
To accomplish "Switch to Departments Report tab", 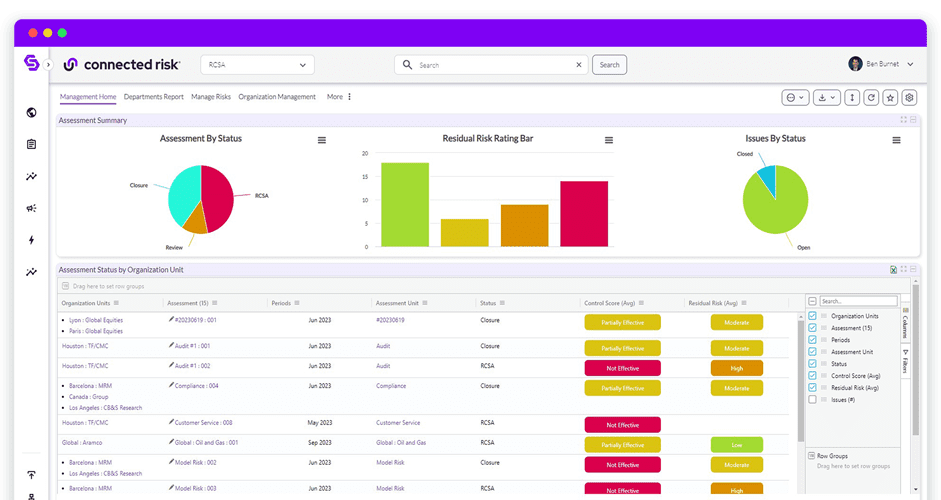I will click(x=154, y=97).
